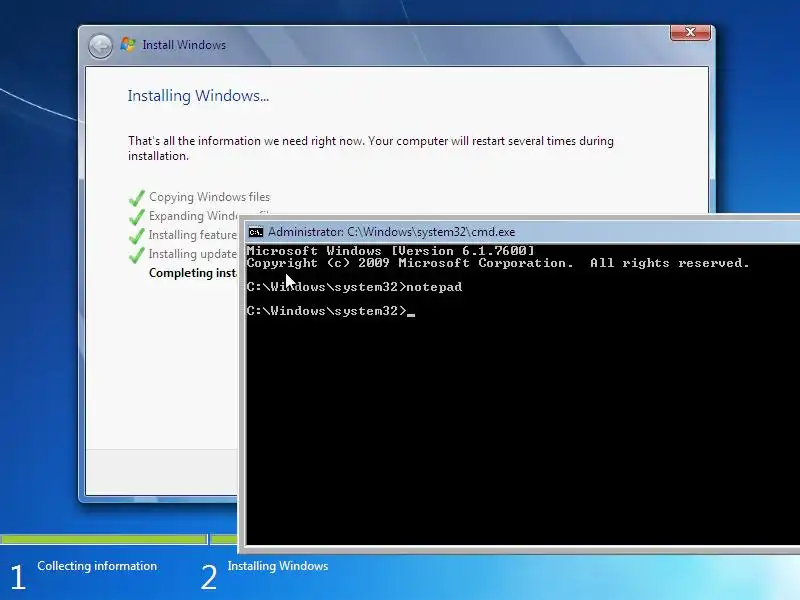Open the cmd.exe window system menu icon
800x600 pixels.
256,232
